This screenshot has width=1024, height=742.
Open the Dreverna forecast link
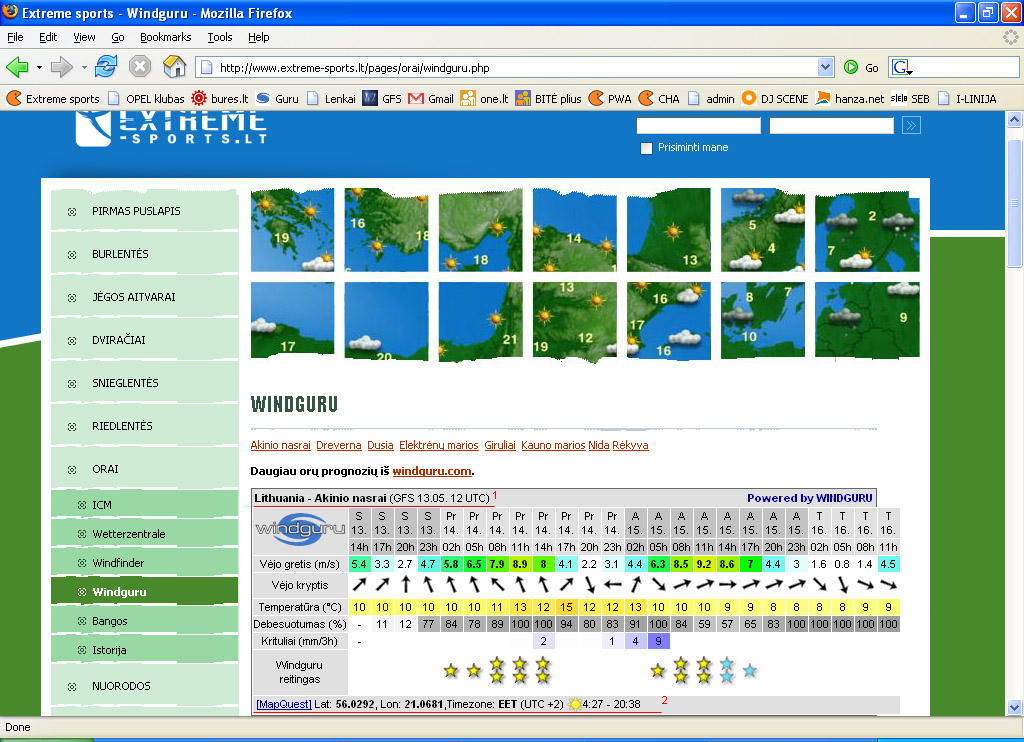point(339,445)
